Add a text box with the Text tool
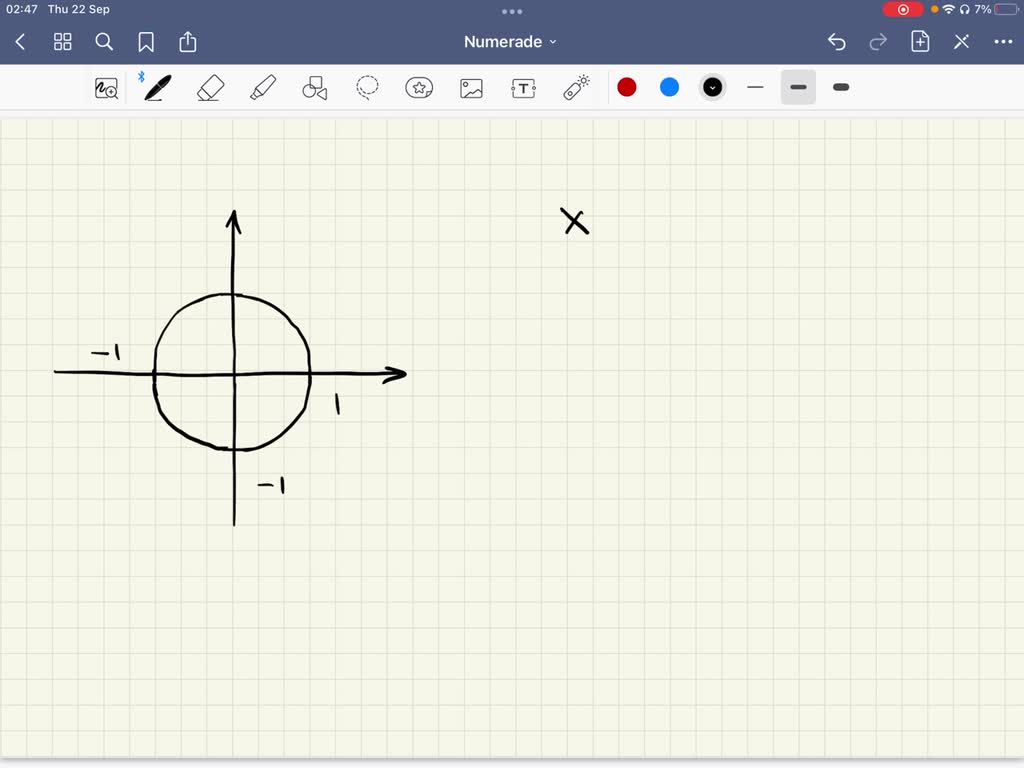This screenshot has height=768, width=1024. click(x=523, y=87)
